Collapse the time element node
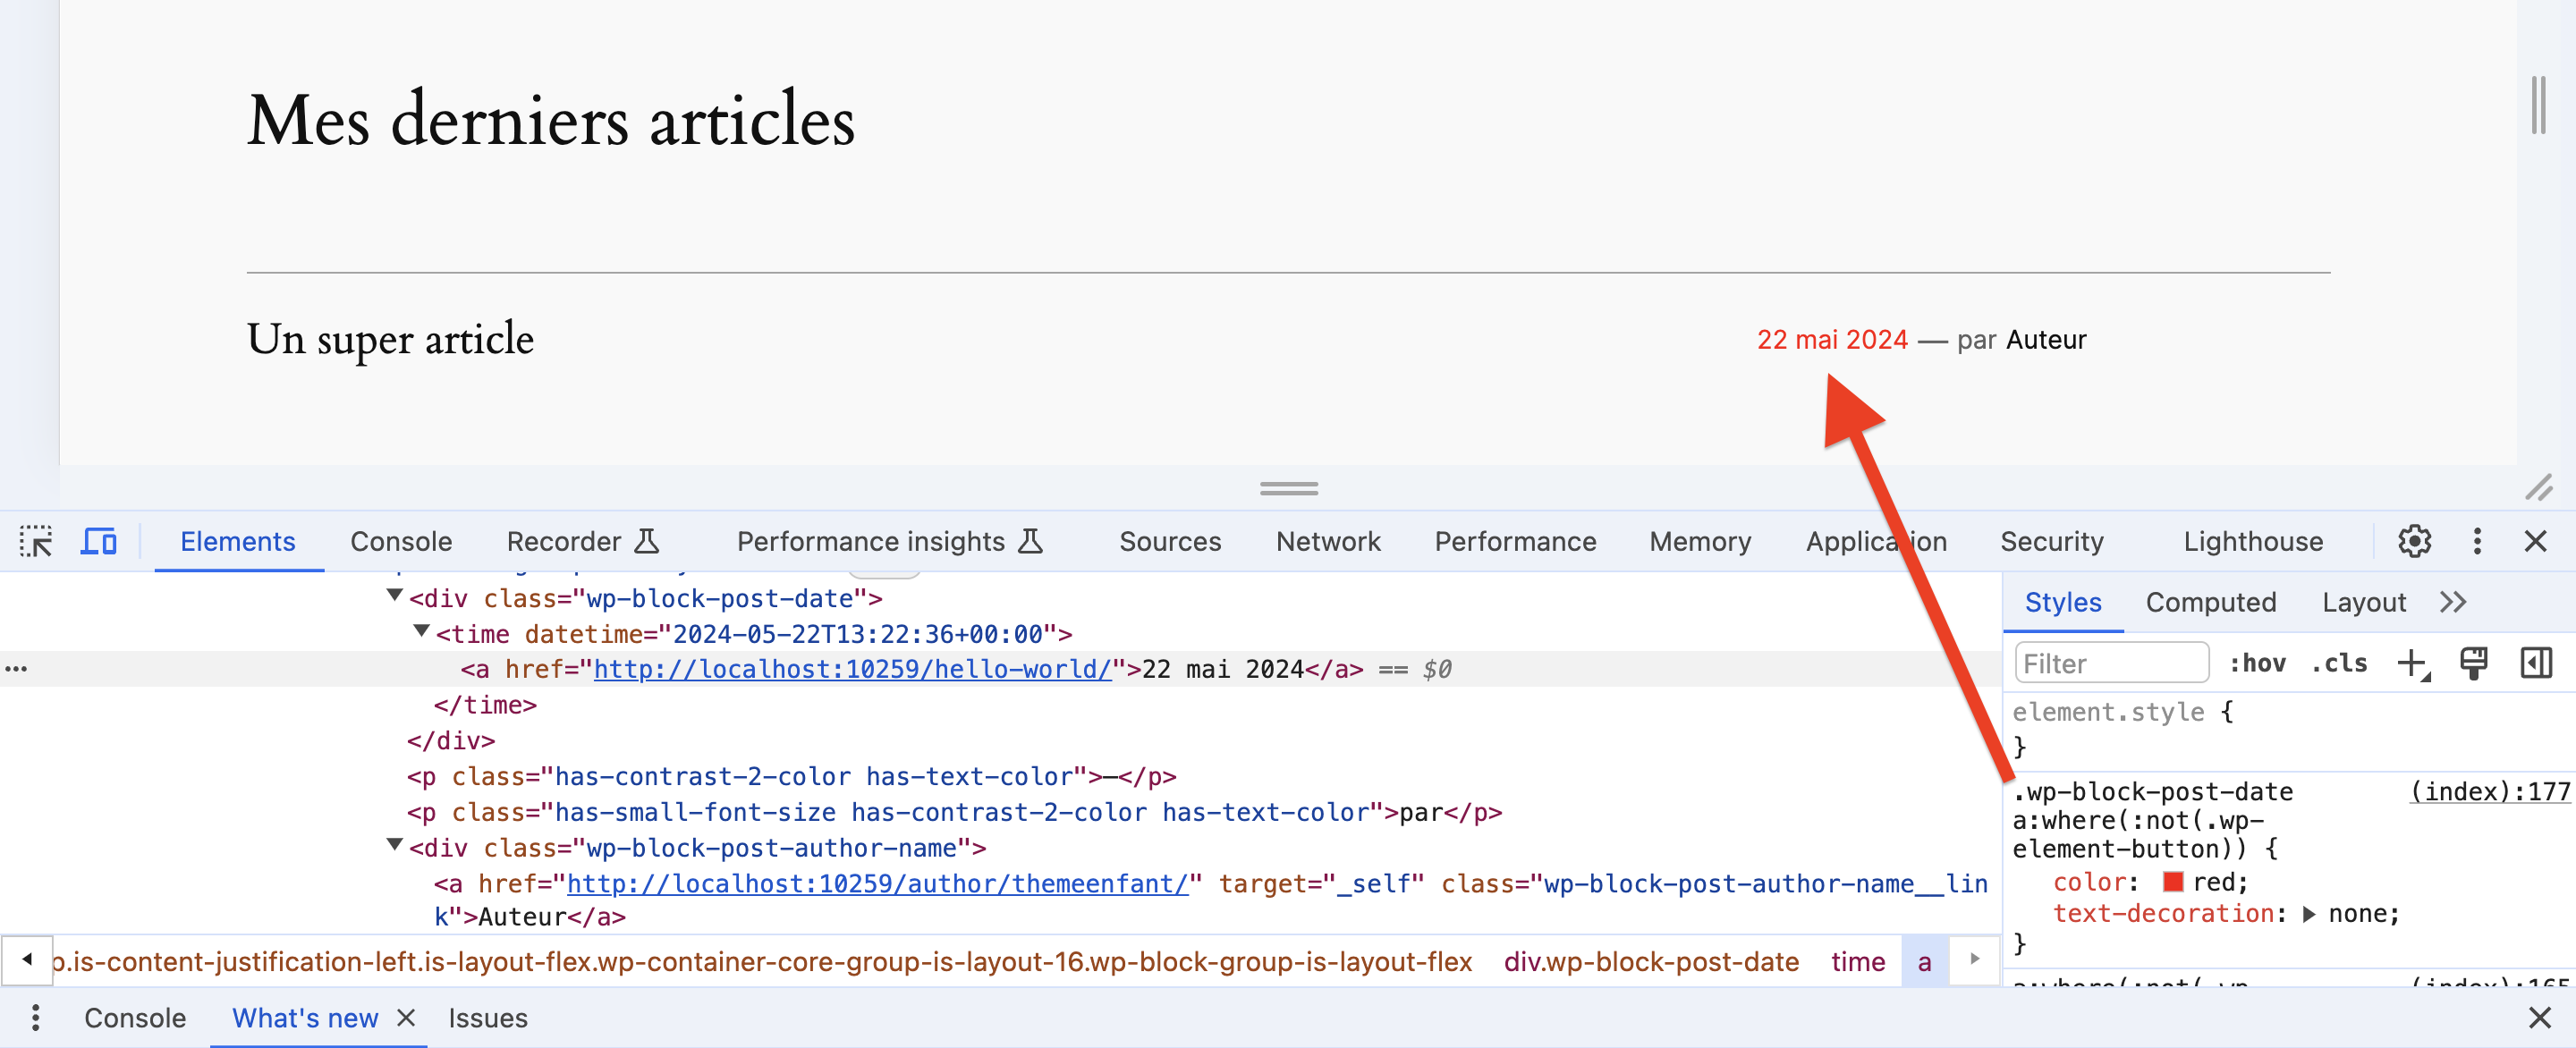2576x1048 pixels. [x=420, y=630]
